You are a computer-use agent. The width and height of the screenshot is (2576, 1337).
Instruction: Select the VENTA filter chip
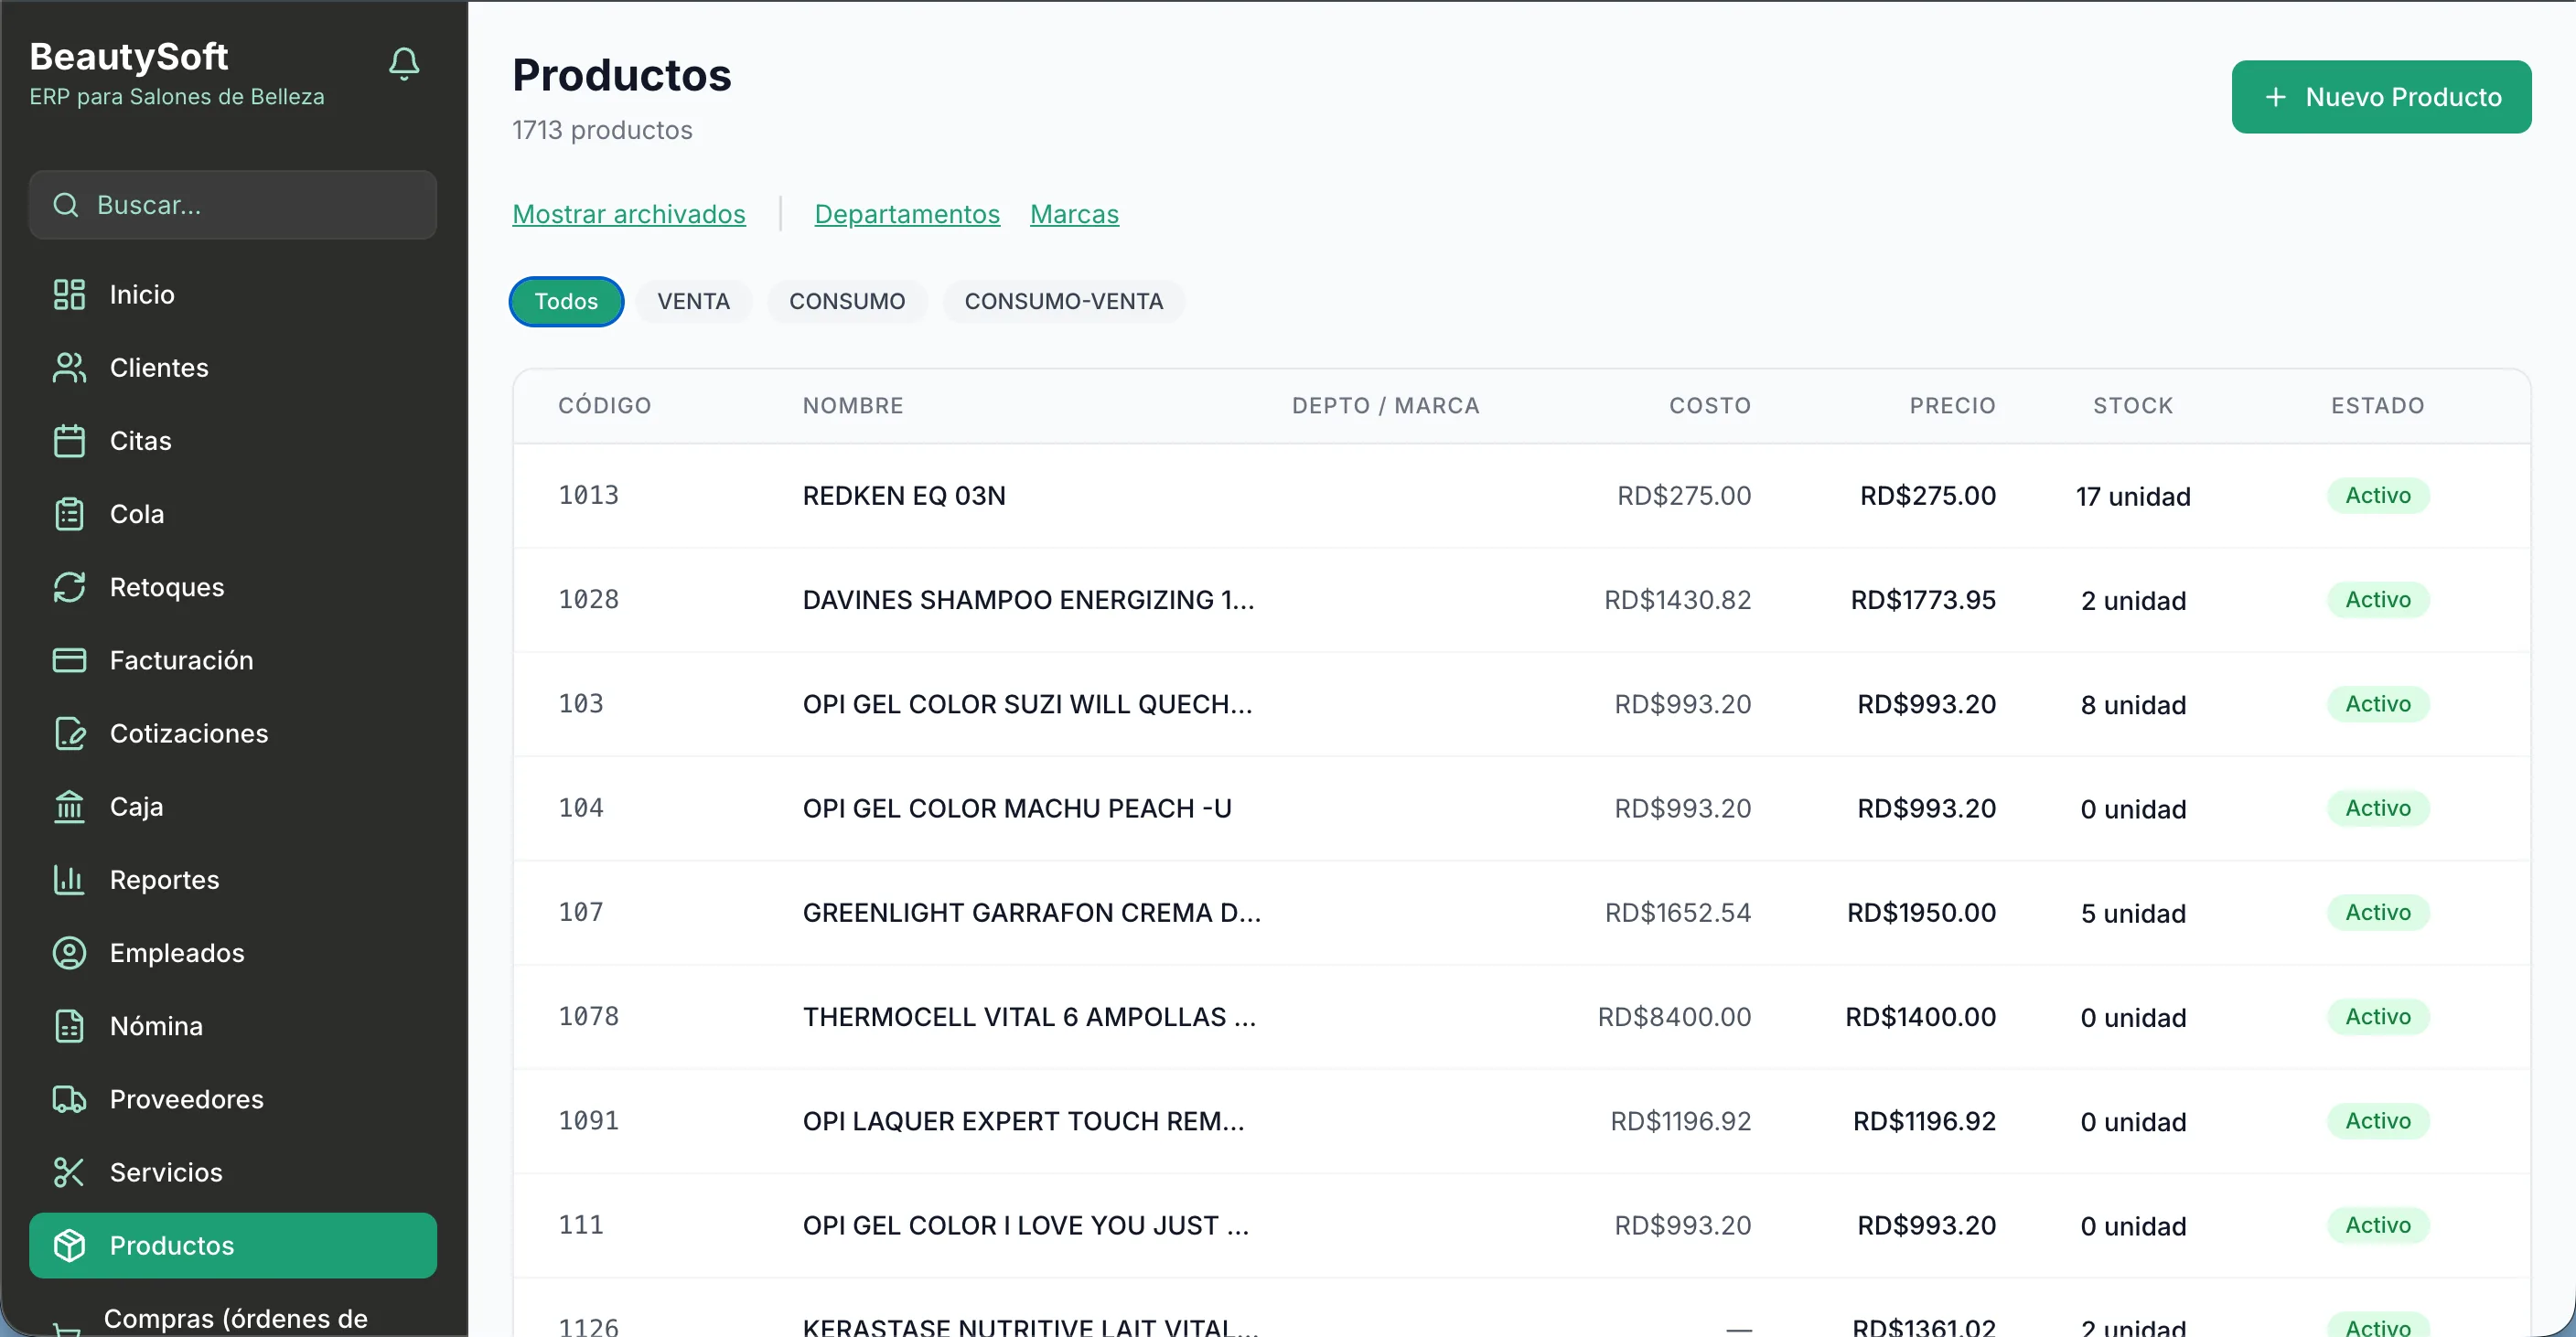pos(694,301)
